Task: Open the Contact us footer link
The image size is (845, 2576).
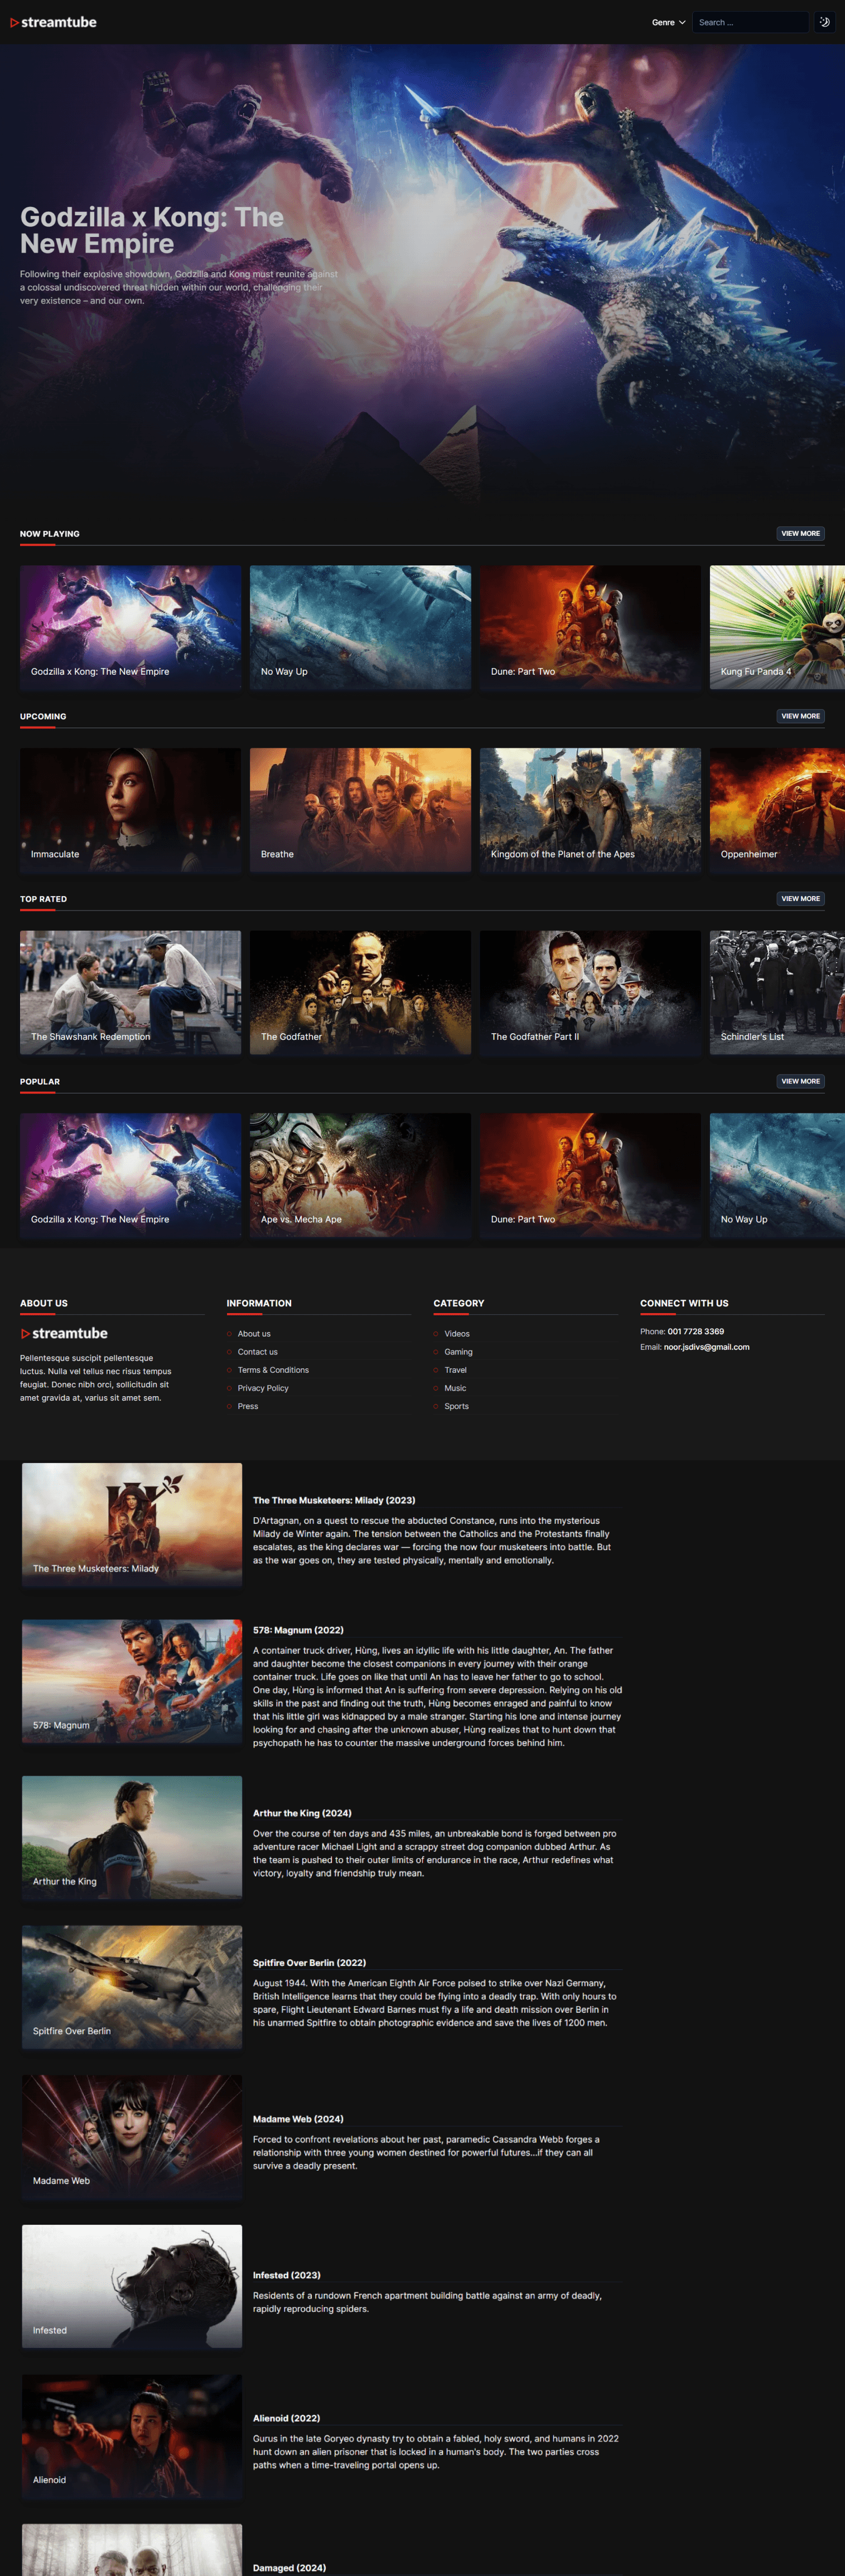Action: point(257,1351)
